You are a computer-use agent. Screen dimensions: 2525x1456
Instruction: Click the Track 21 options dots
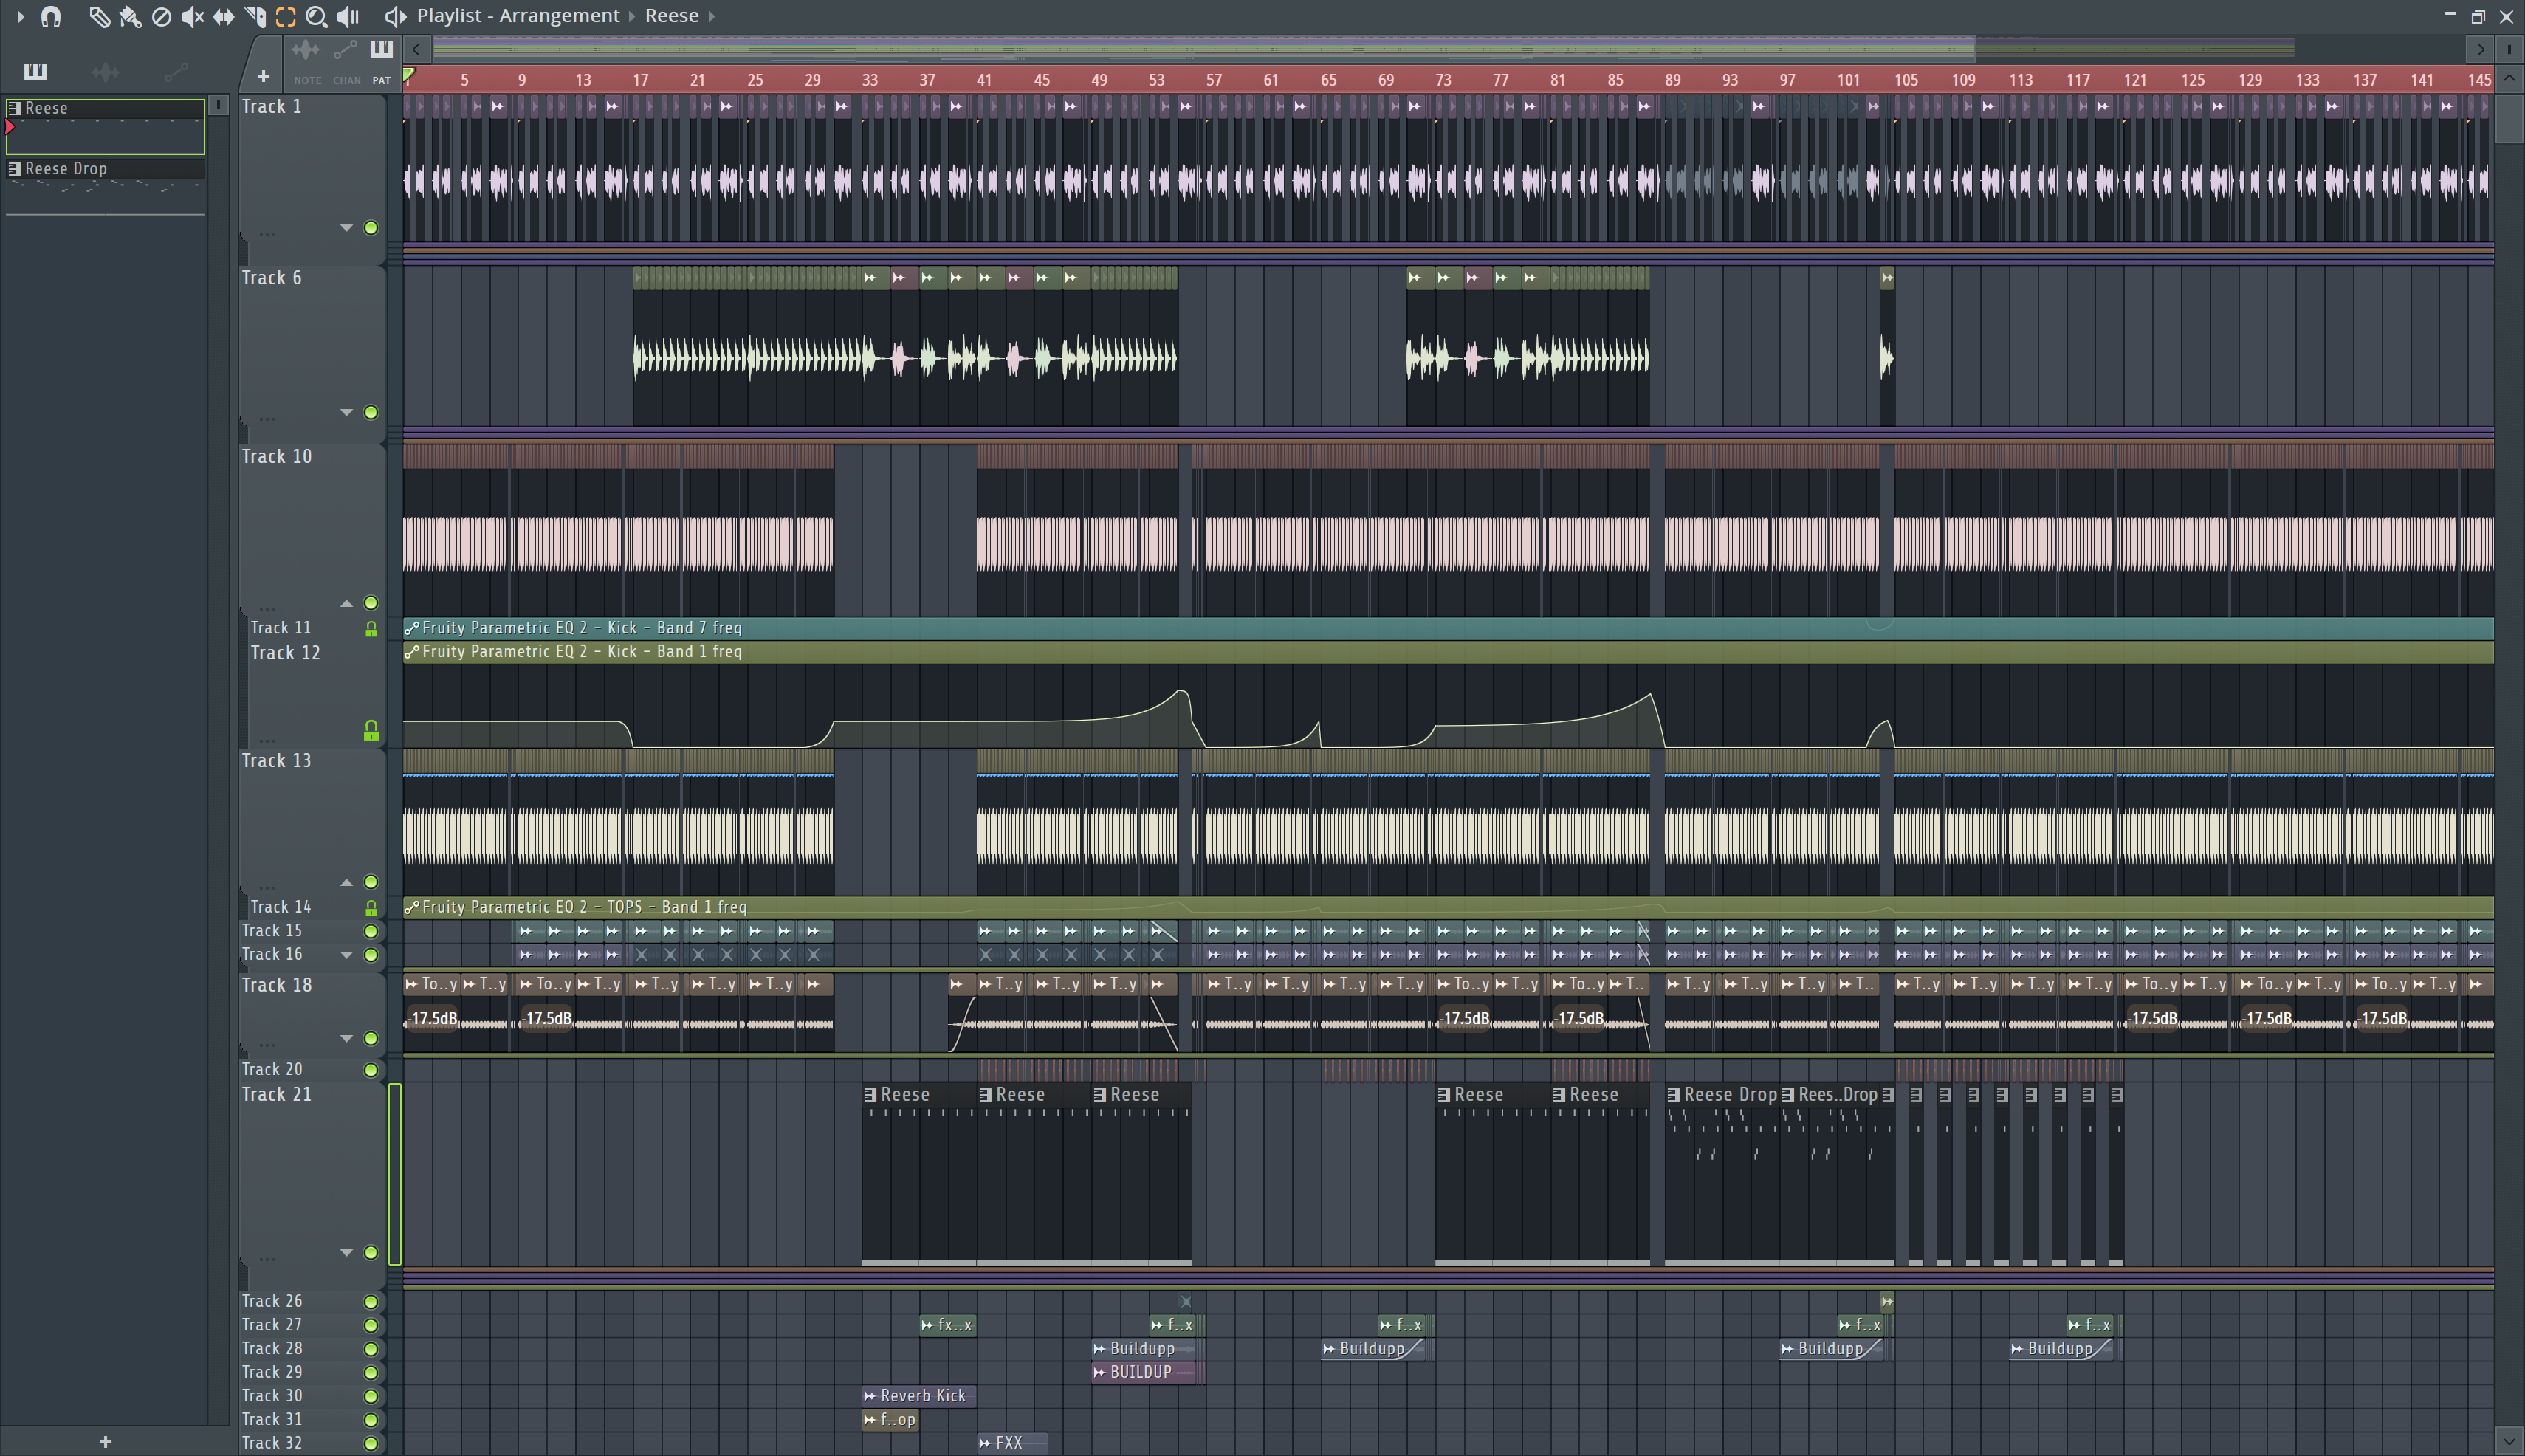click(x=267, y=1259)
